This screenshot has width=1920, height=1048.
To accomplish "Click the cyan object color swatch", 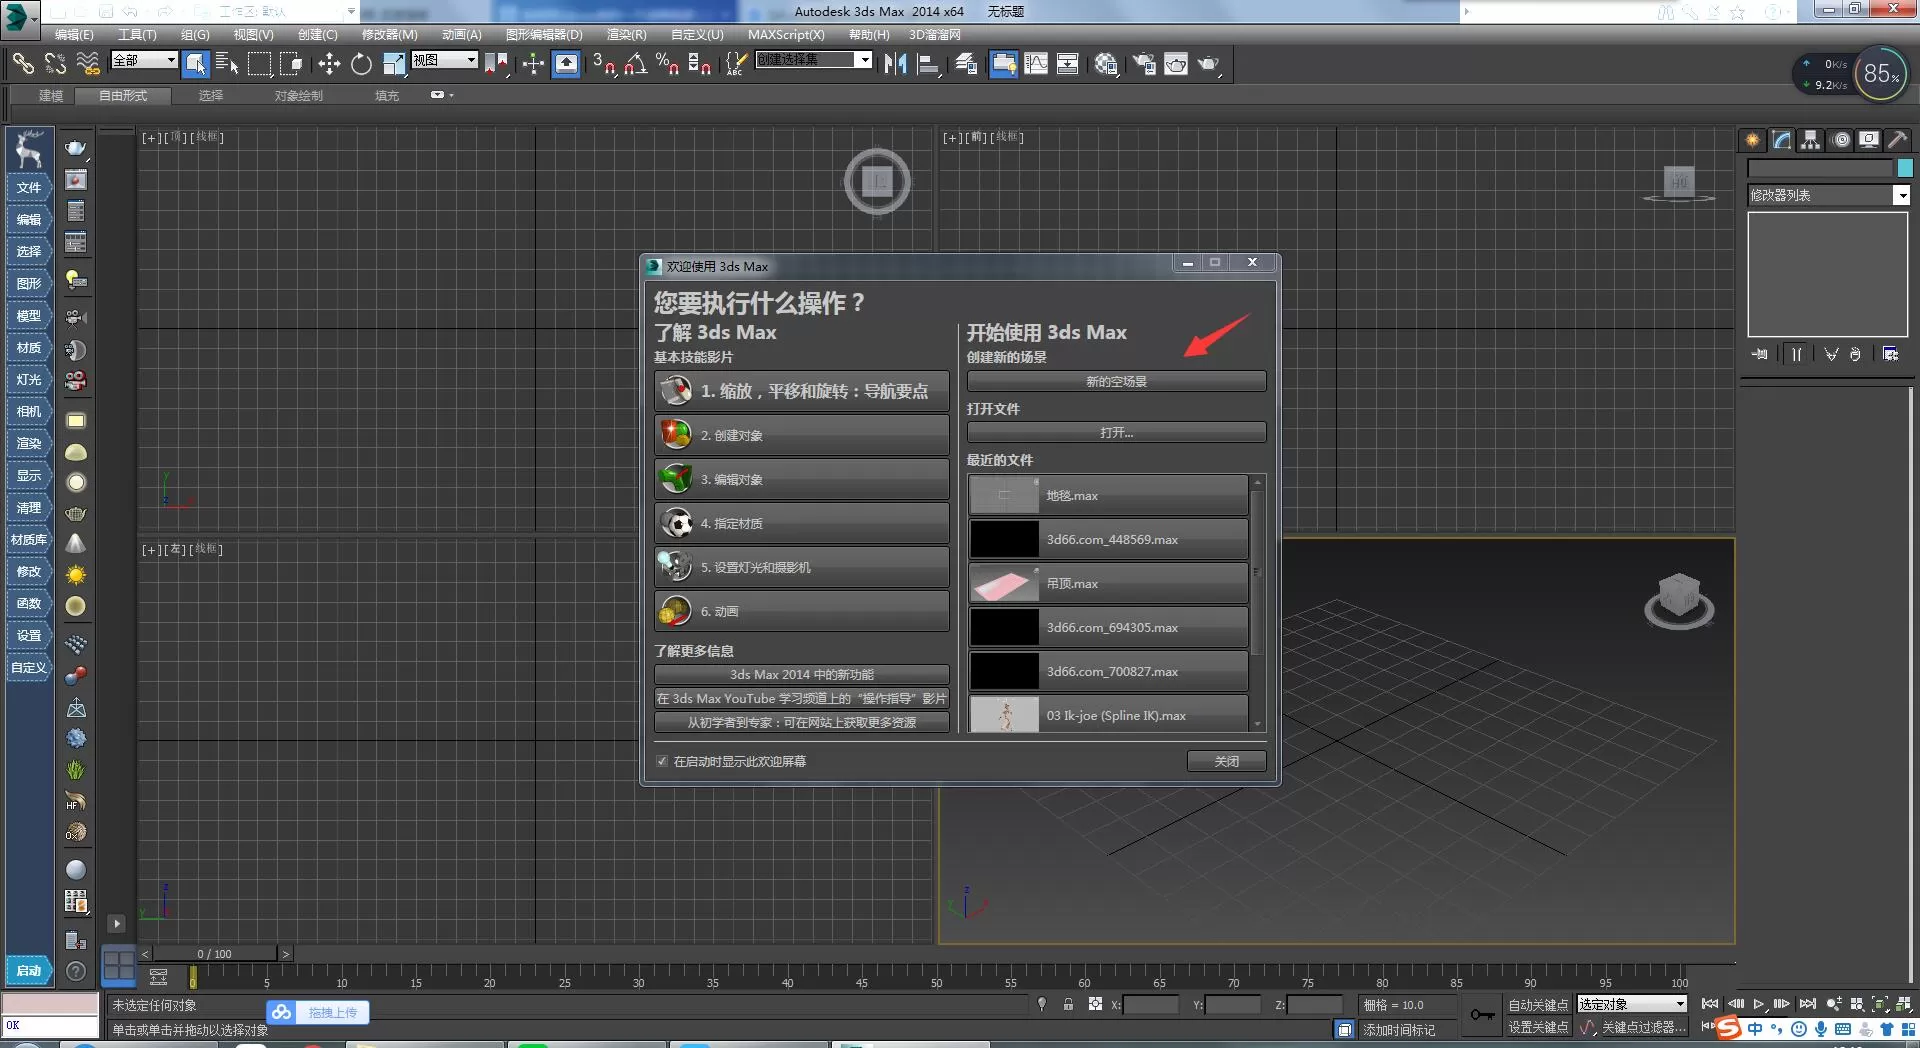I will (x=1905, y=168).
